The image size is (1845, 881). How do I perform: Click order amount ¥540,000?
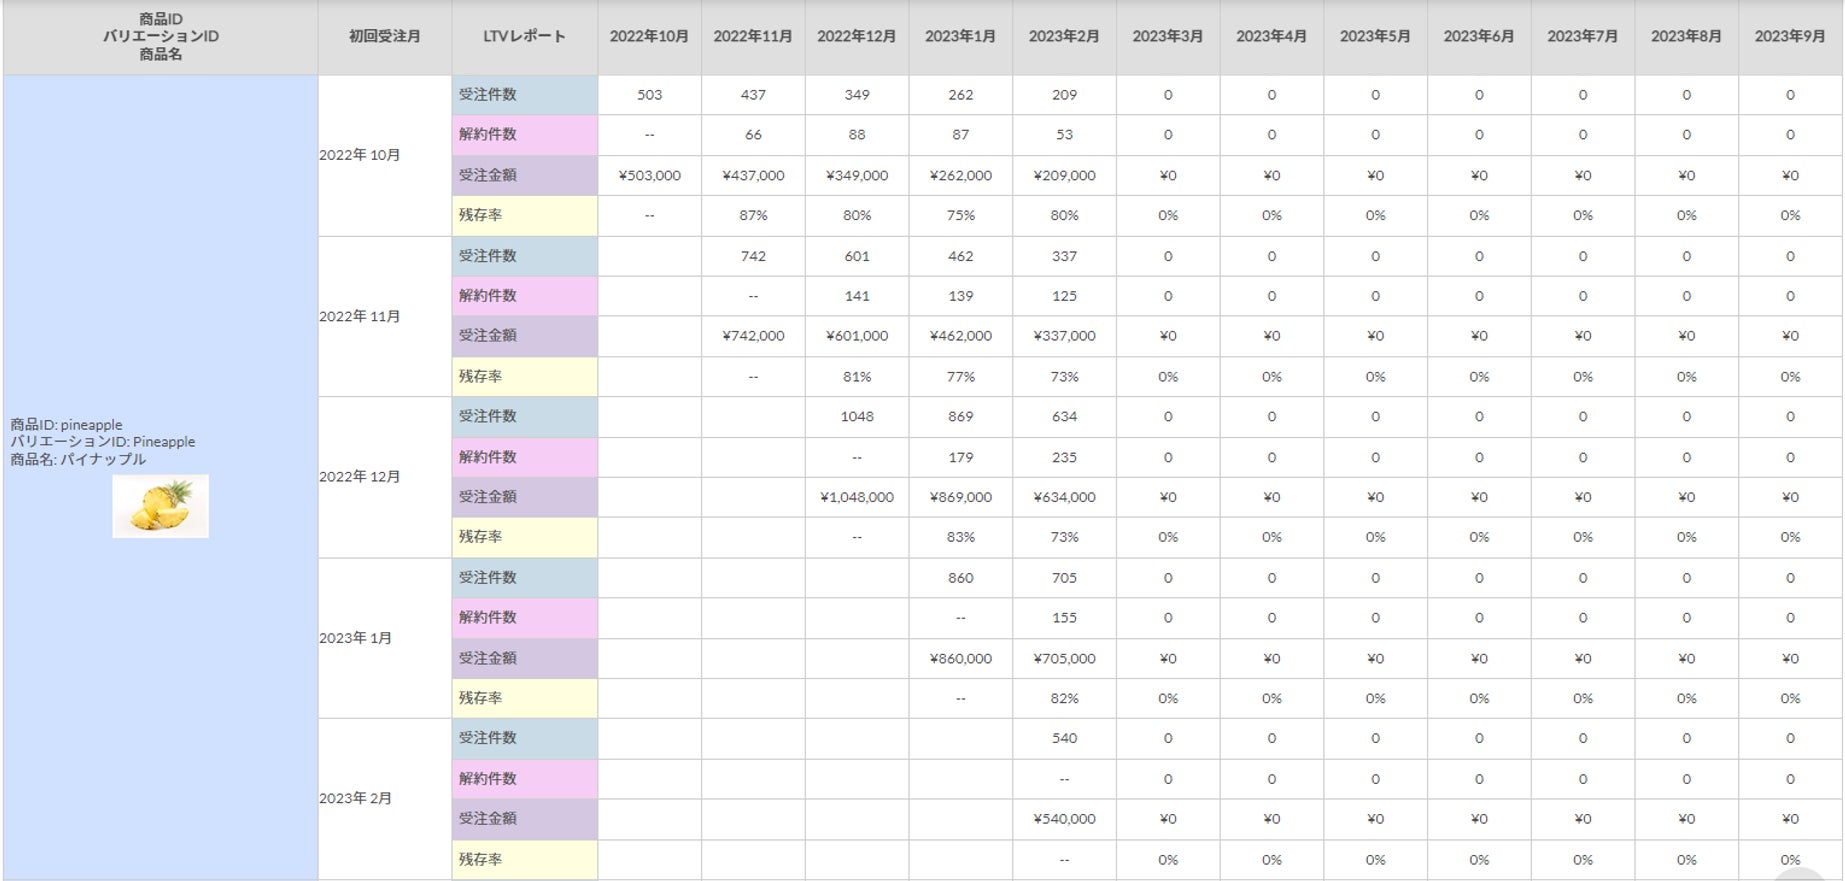coord(1064,819)
